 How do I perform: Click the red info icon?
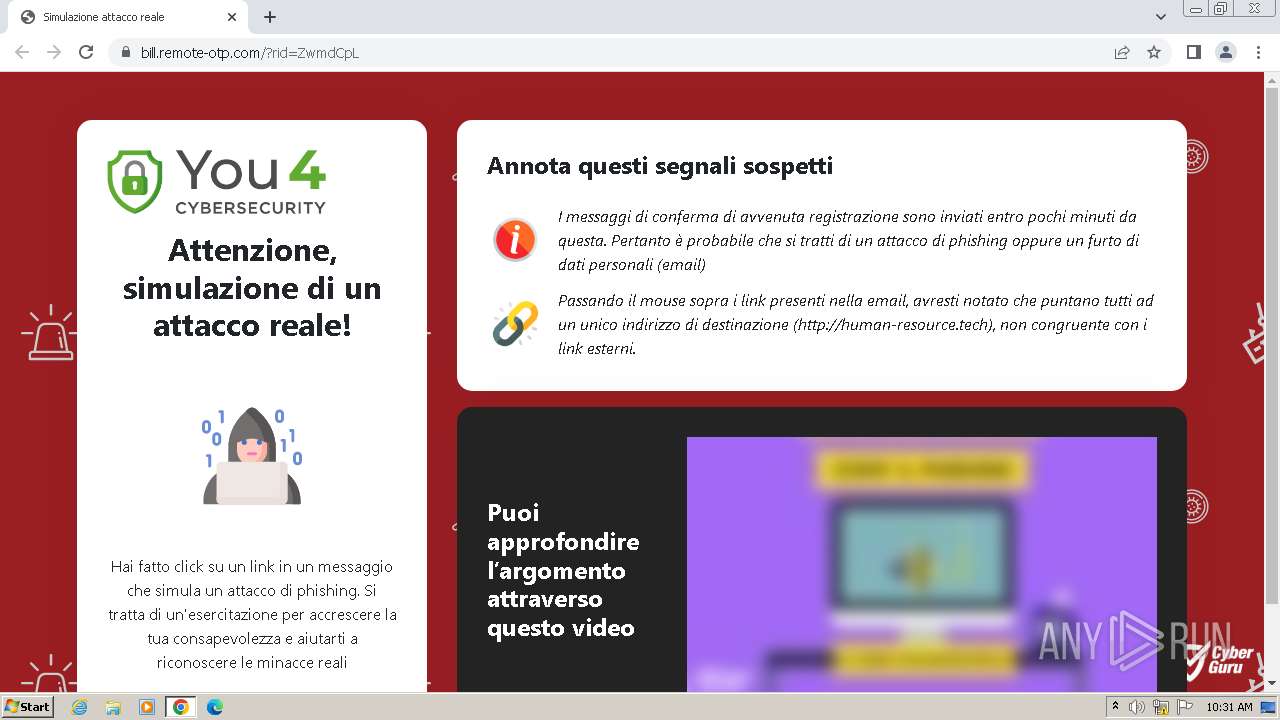tap(515, 240)
